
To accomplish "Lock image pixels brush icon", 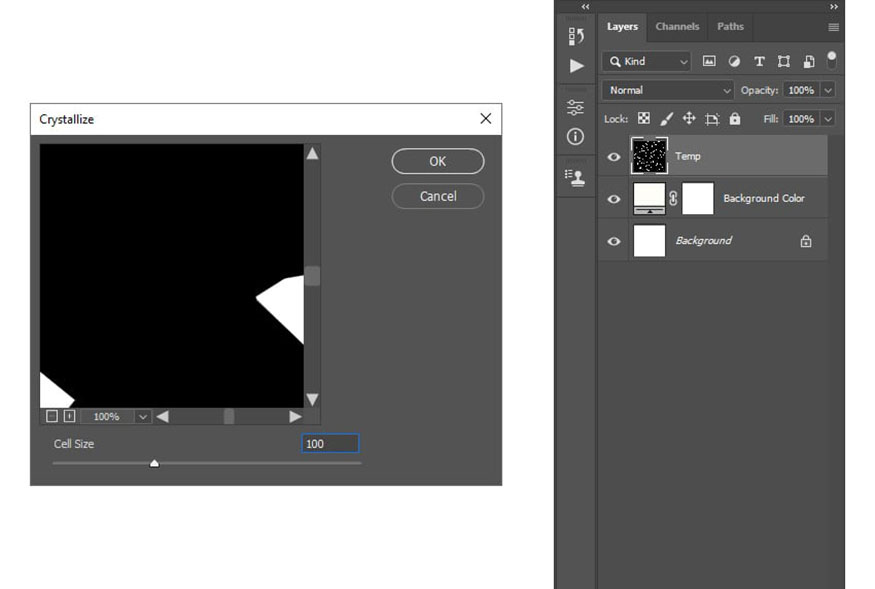I will coord(666,118).
